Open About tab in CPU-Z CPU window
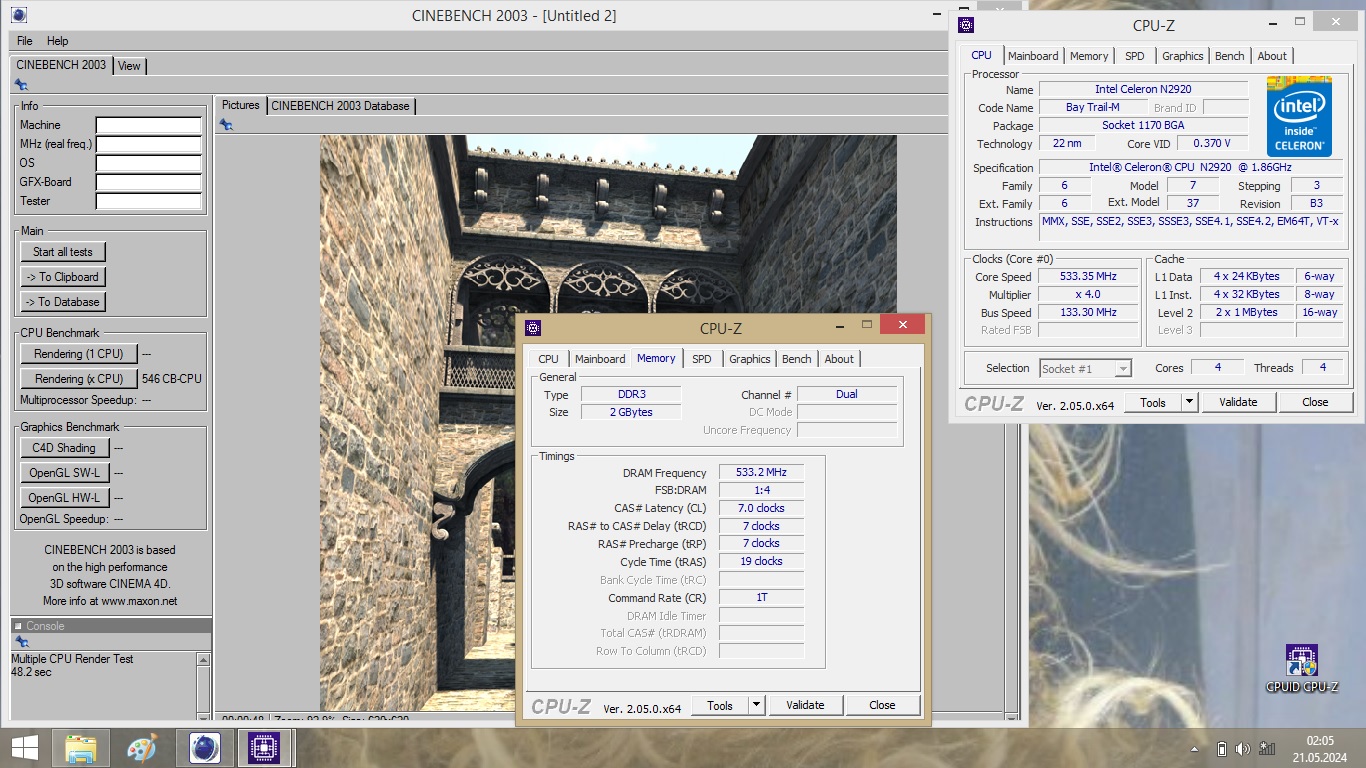Viewport: 1366px width, 768px height. tap(1272, 56)
